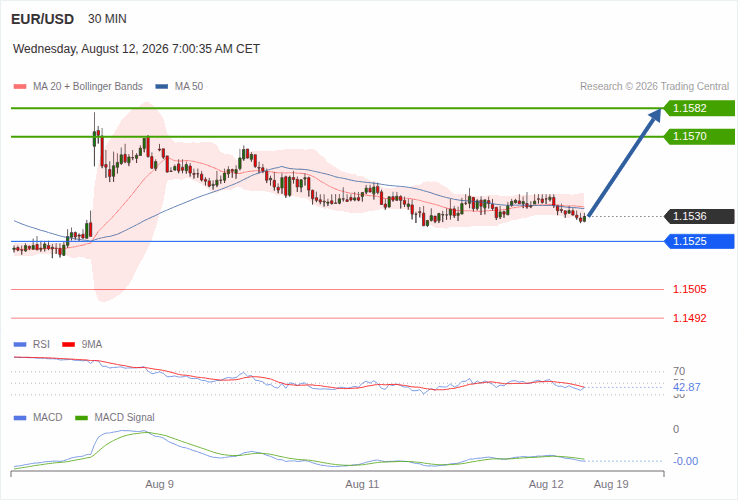Click the RSI legend swatch

(20, 345)
